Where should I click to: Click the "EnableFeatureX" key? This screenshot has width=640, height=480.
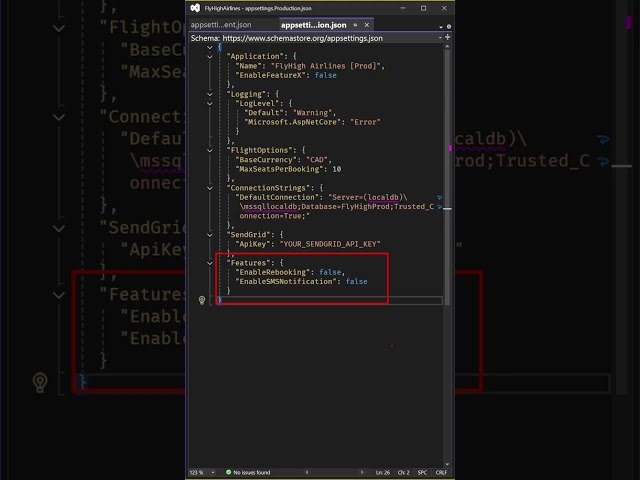pyautogui.click(x=271, y=75)
